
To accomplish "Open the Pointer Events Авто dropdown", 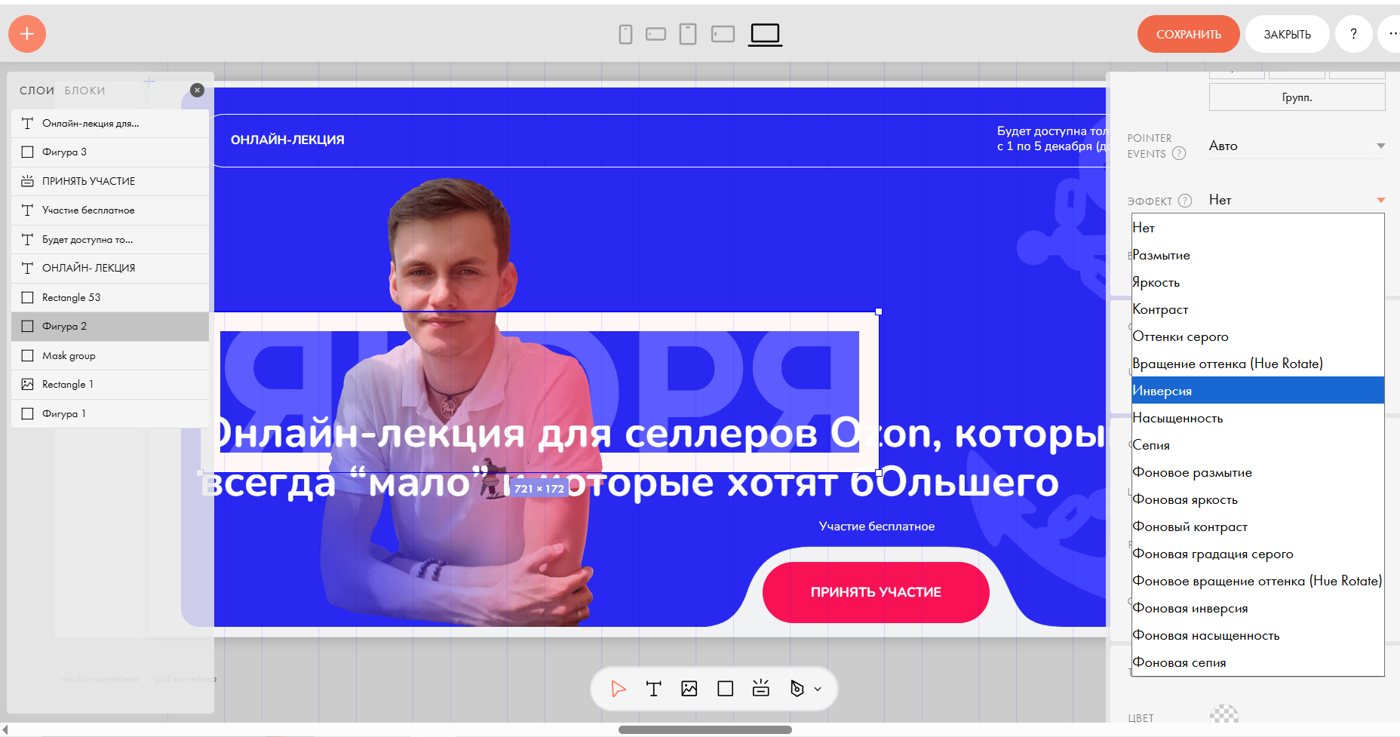I will [x=1297, y=146].
